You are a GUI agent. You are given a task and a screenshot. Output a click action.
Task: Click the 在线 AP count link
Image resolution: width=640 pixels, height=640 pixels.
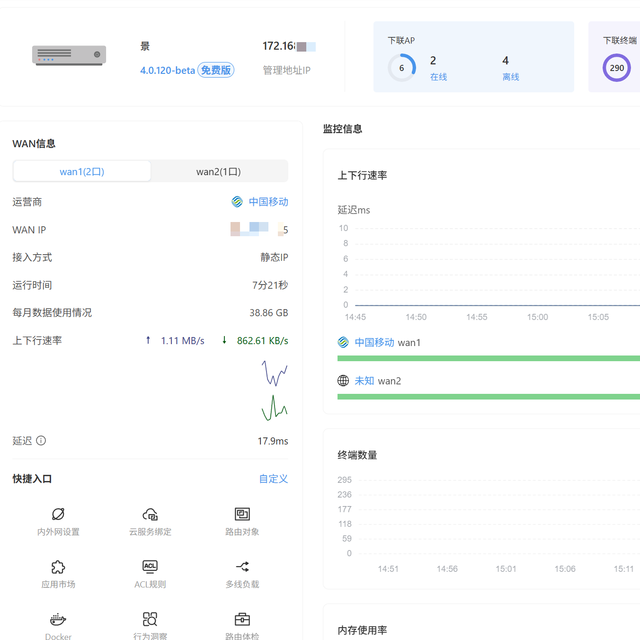click(x=438, y=77)
